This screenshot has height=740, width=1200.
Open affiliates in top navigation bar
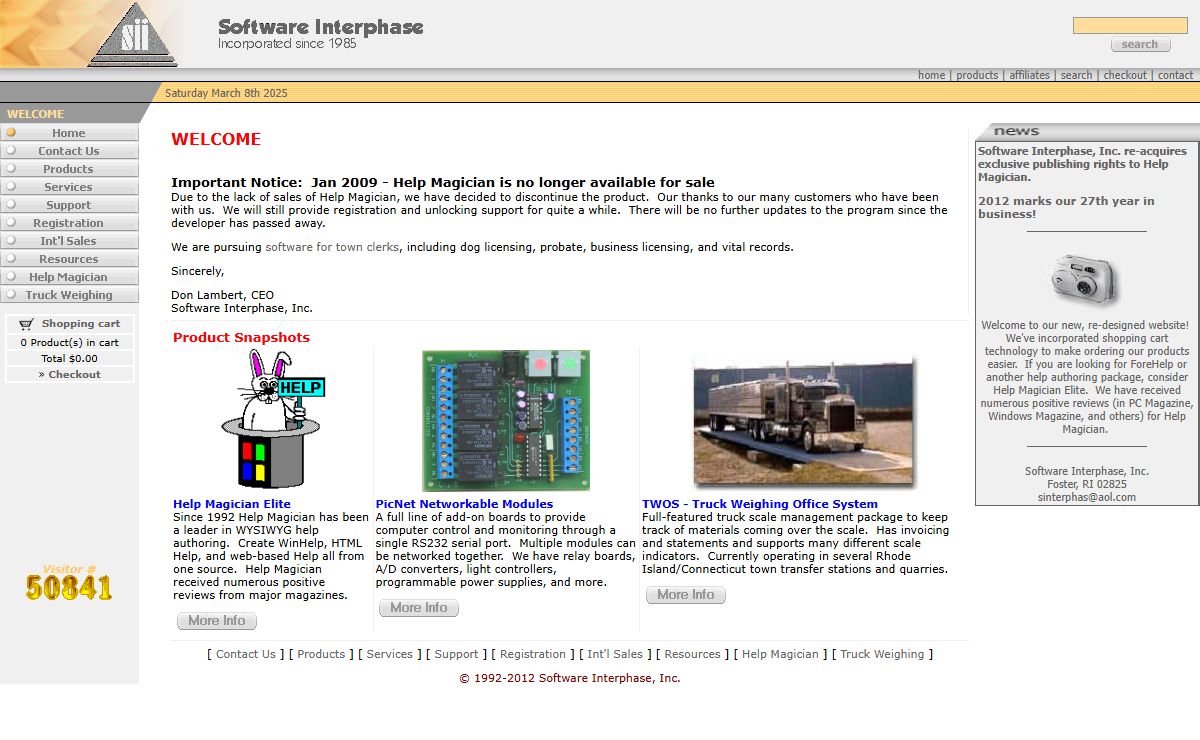[x=1029, y=75]
